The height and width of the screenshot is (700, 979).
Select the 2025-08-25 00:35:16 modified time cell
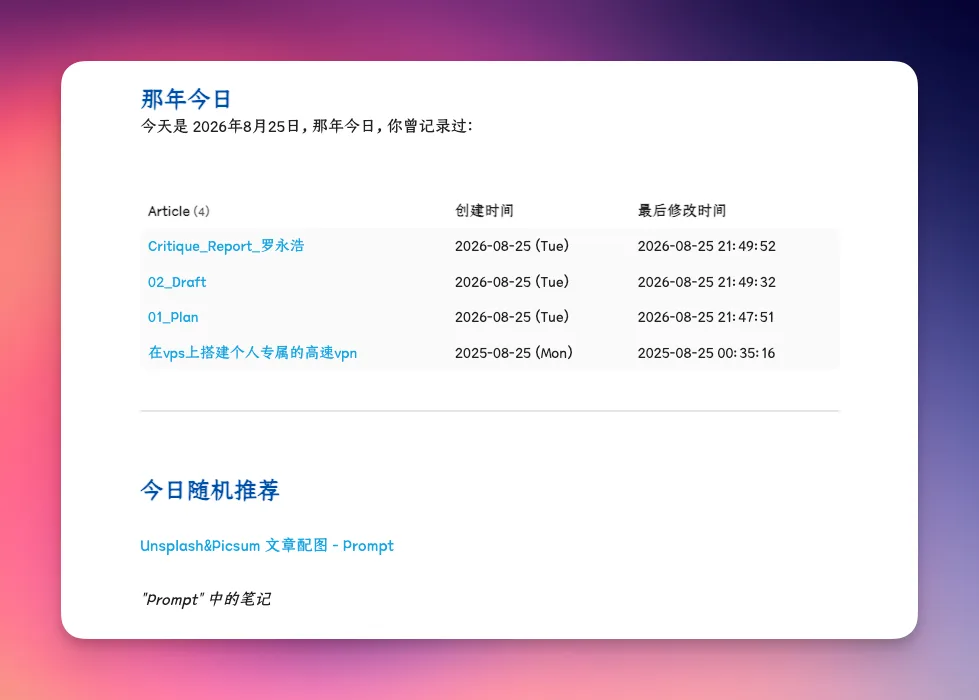706,353
